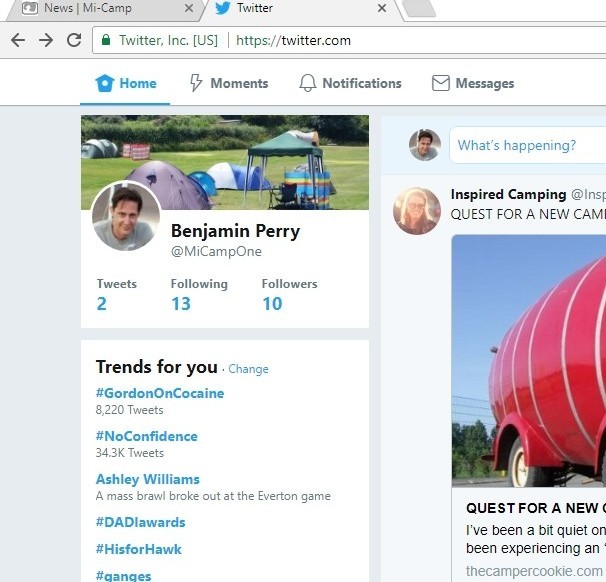Screen dimensions: 606x582
Task: Open the #GordonOnCocaine trend
Action: [x=160, y=393]
